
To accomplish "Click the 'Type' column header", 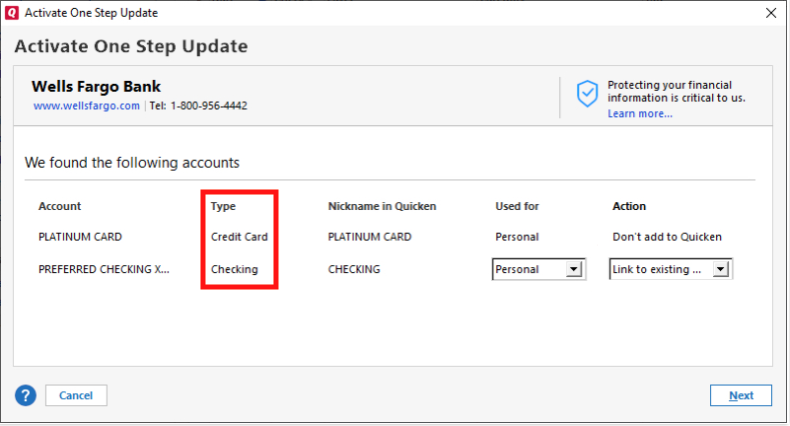I will pyautogui.click(x=223, y=206).
